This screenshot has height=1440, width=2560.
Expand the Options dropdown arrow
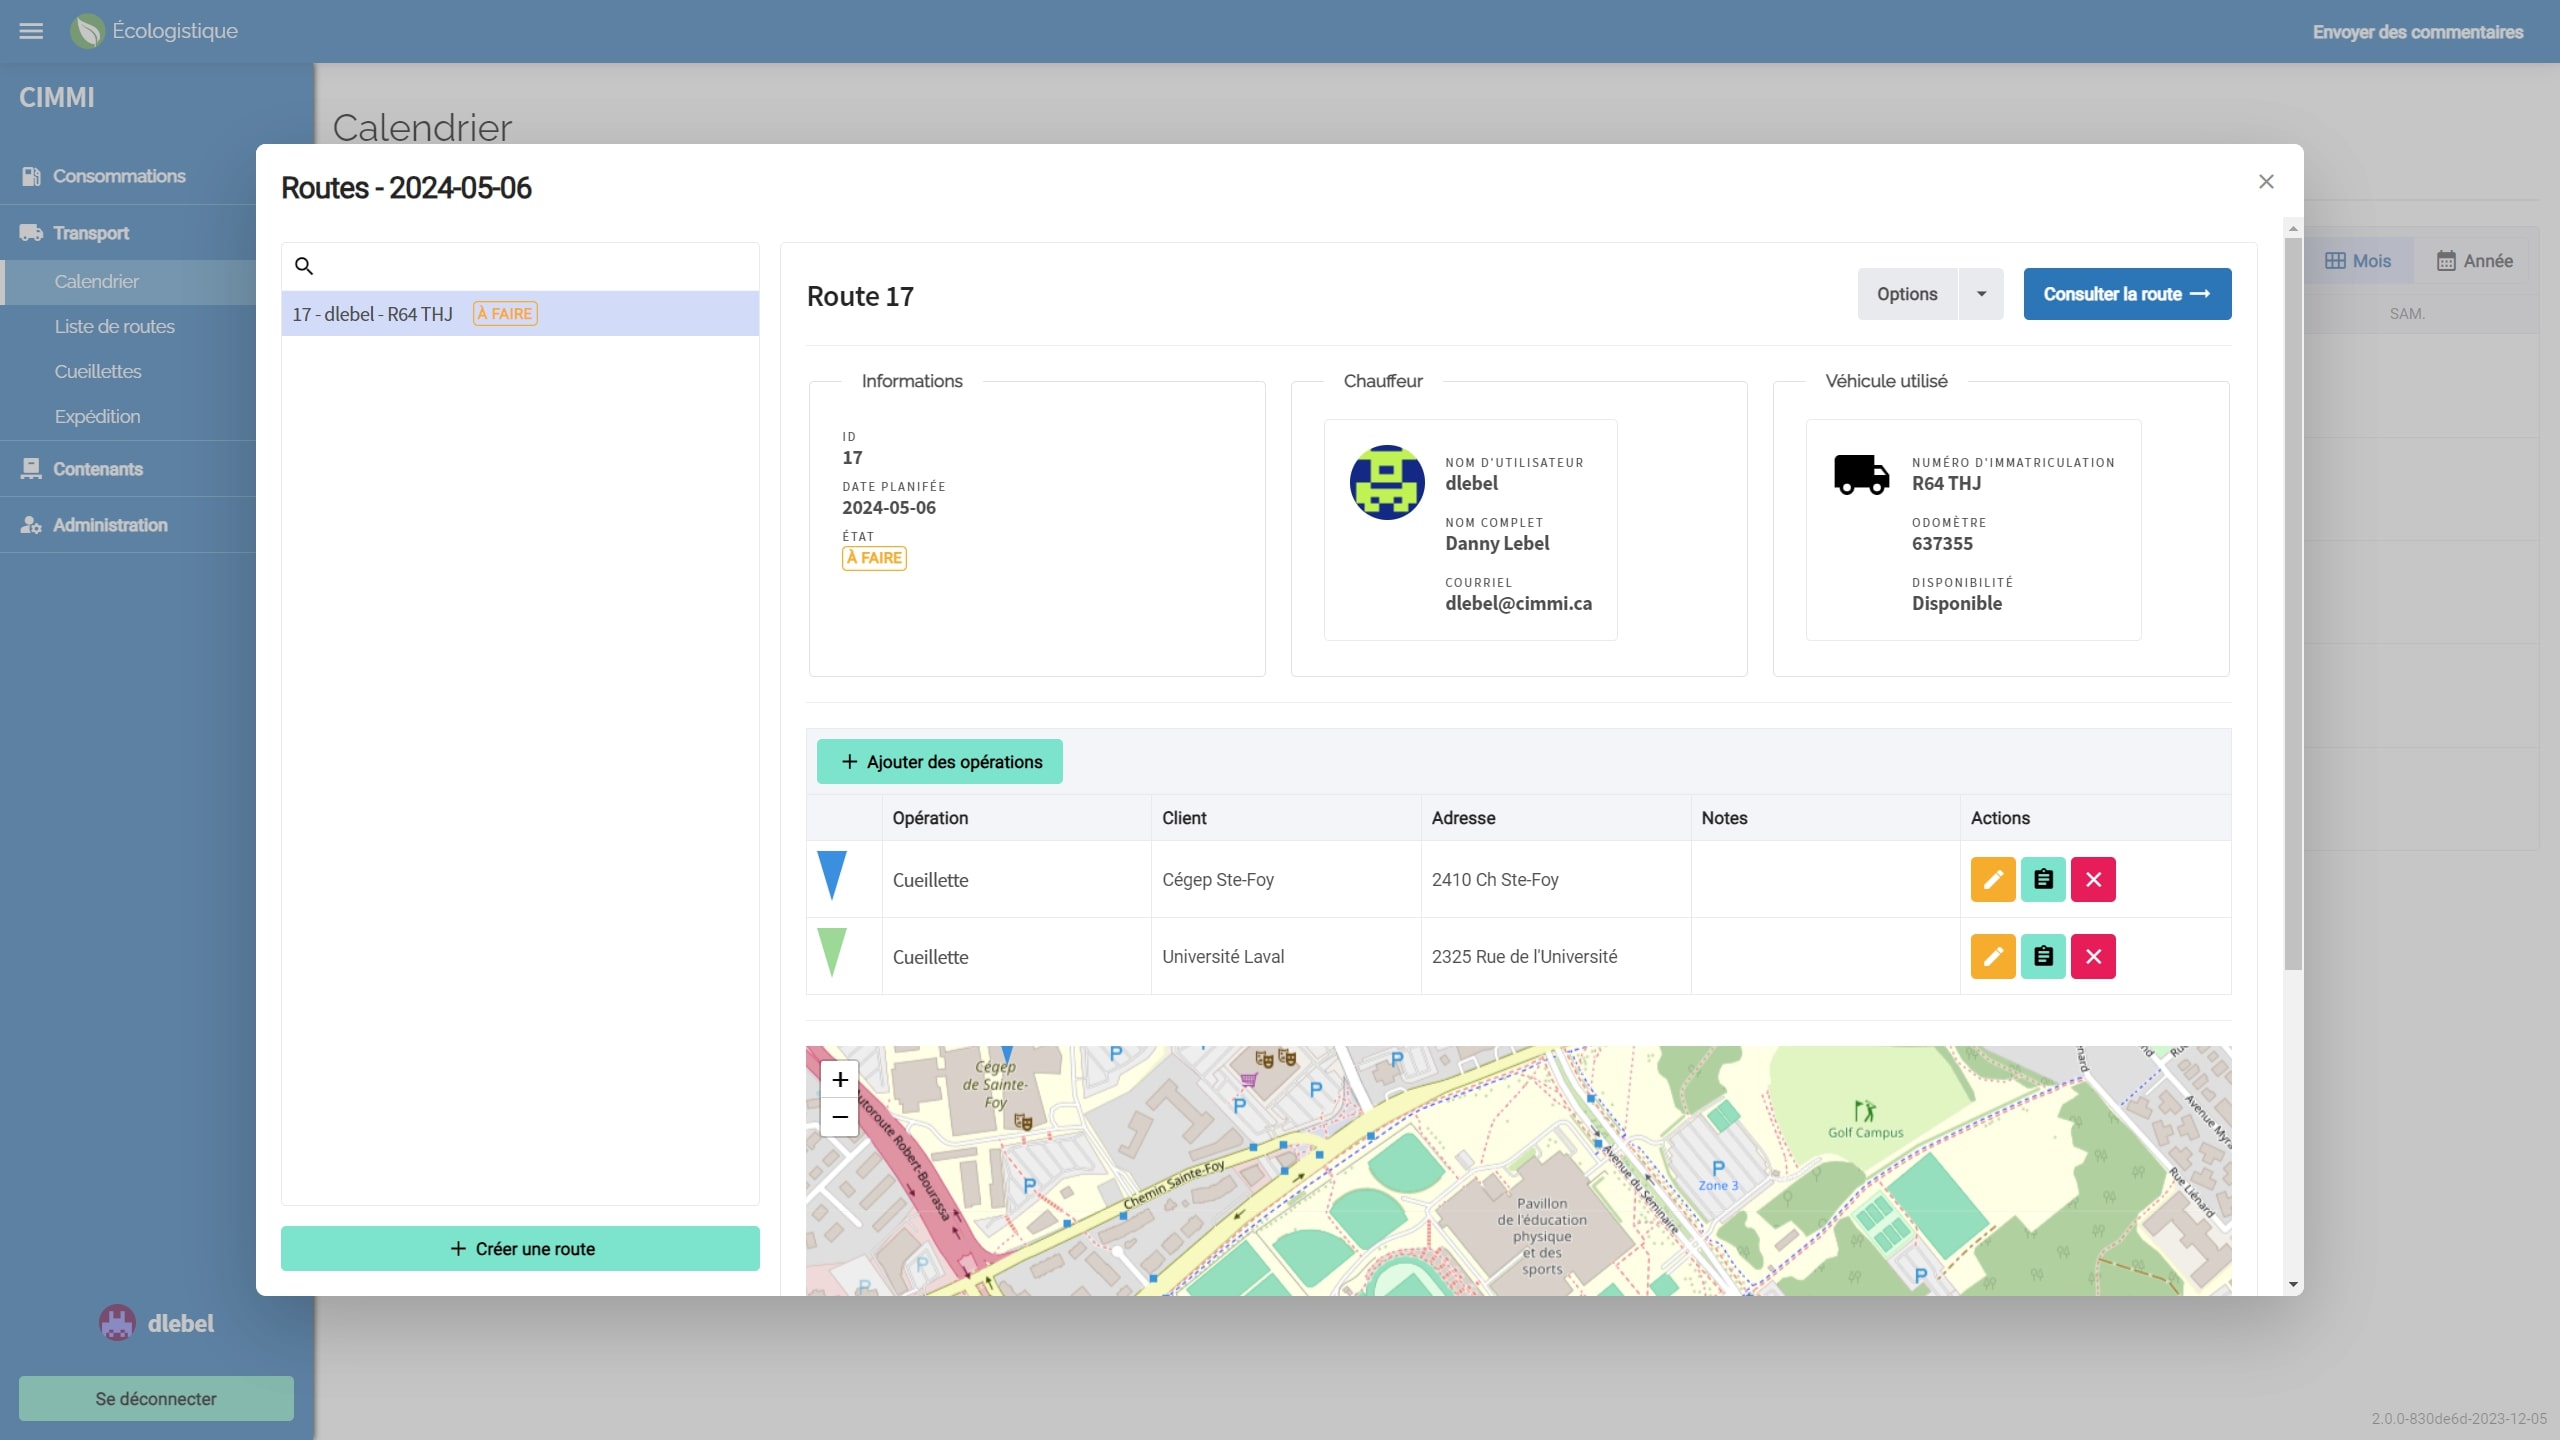click(1981, 294)
